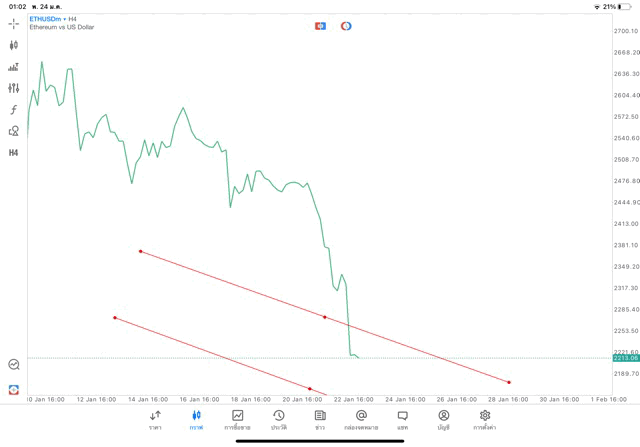Image resolution: width=640 pixels, height=447 pixels.
Task: Open the การตั้งค่า (Settings) tab
Action: pos(485,419)
